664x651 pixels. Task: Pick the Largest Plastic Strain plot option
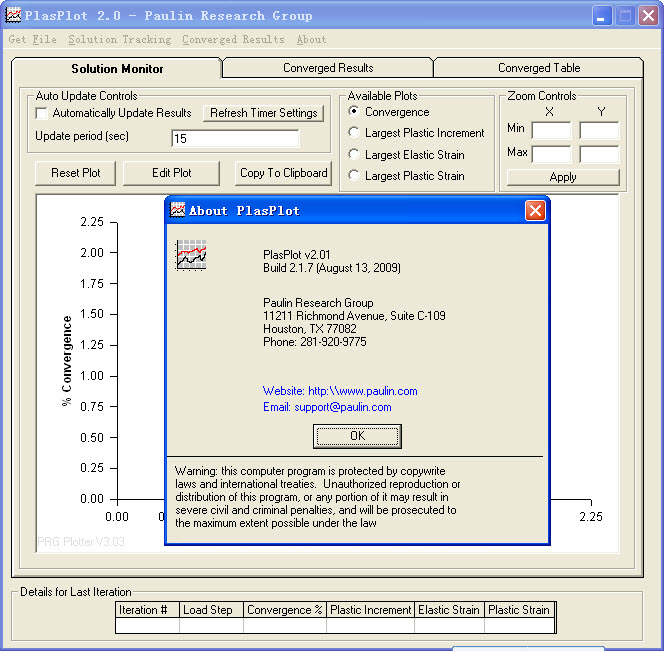[354, 175]
